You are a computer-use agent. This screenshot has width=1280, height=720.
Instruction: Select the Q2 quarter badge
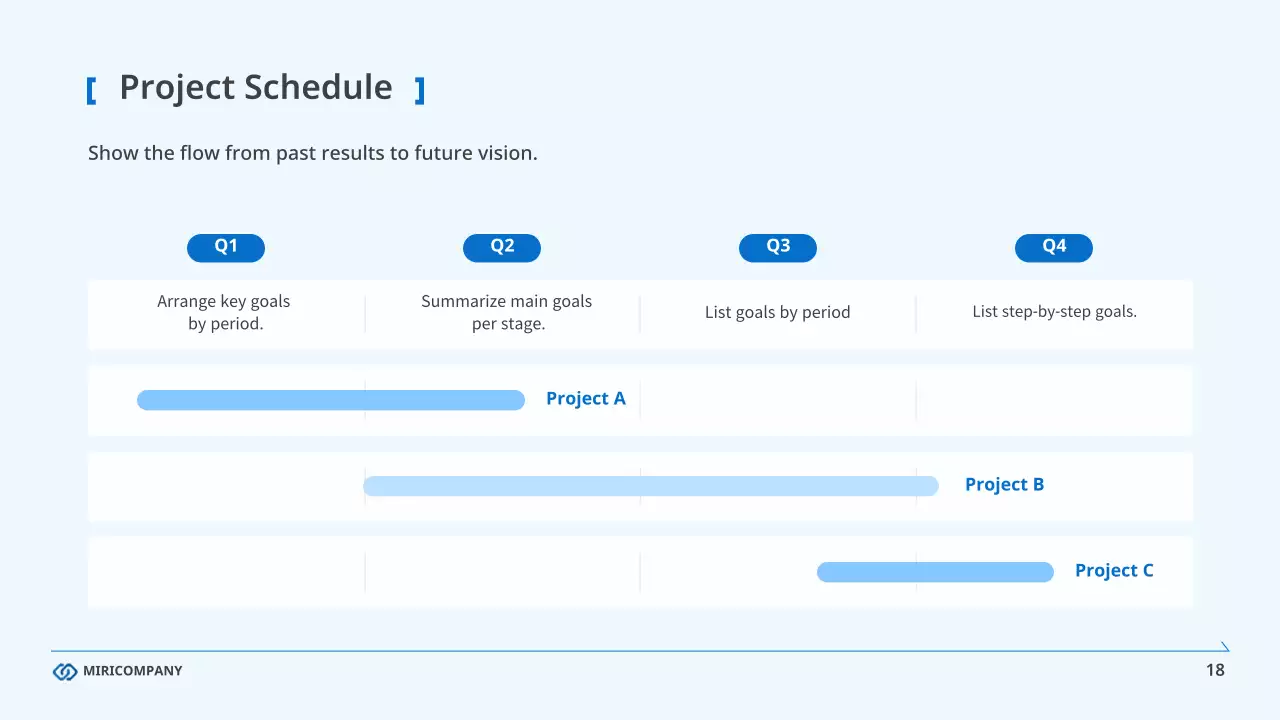tap(502, 247)
